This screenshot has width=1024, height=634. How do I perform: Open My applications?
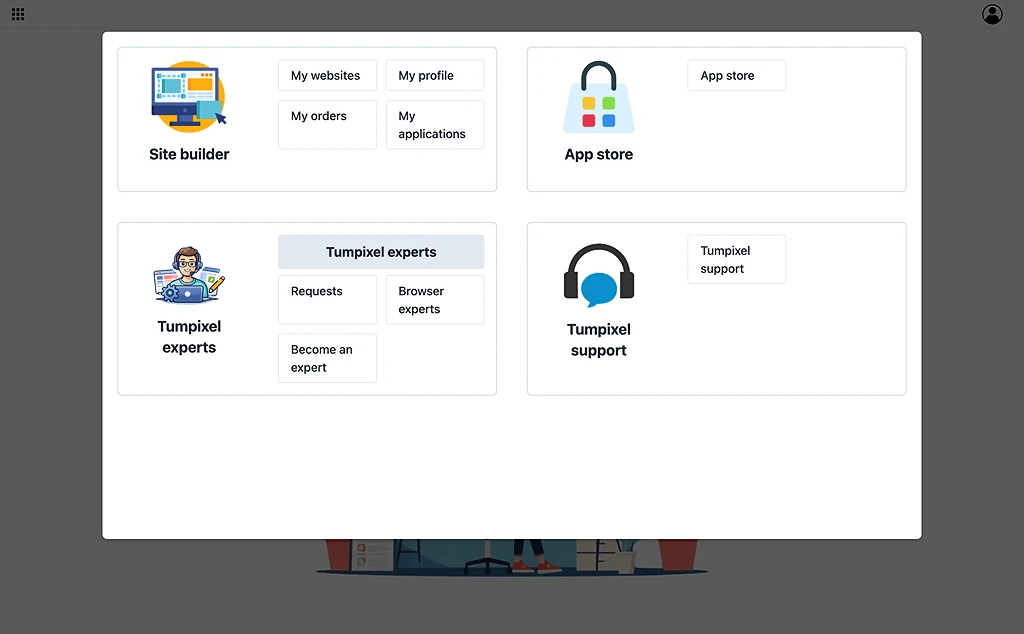tap(435, 125)
